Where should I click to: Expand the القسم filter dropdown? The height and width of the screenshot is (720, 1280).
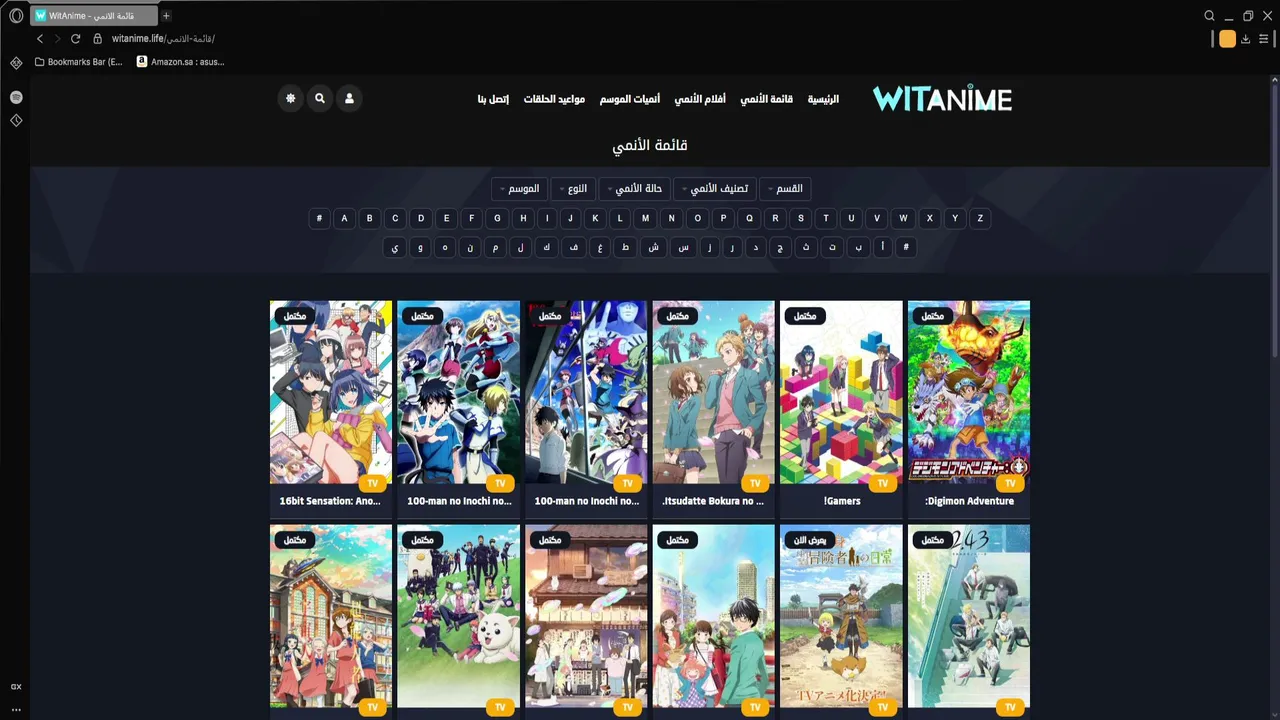[x=785, y=189]
